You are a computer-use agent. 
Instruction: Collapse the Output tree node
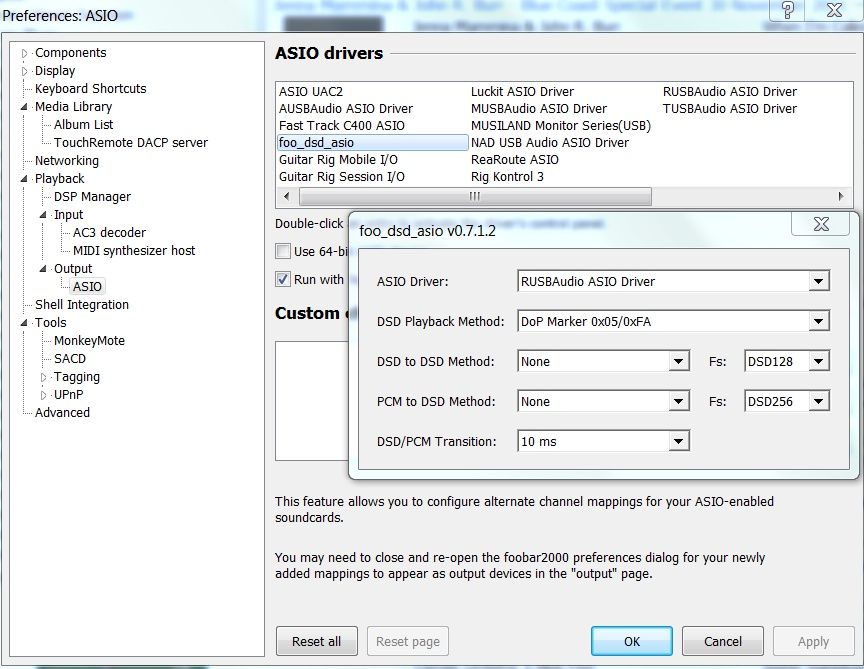pos(43,269)
